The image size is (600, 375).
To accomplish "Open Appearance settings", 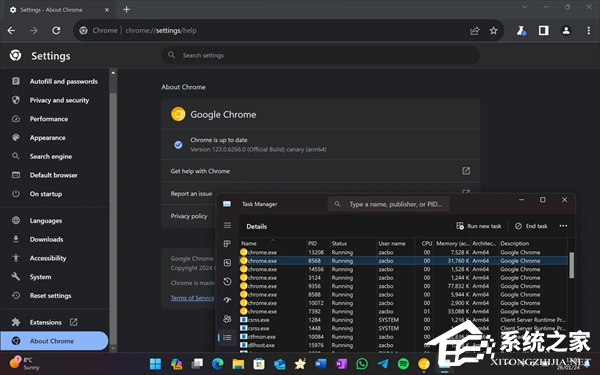I will point(54,138).
